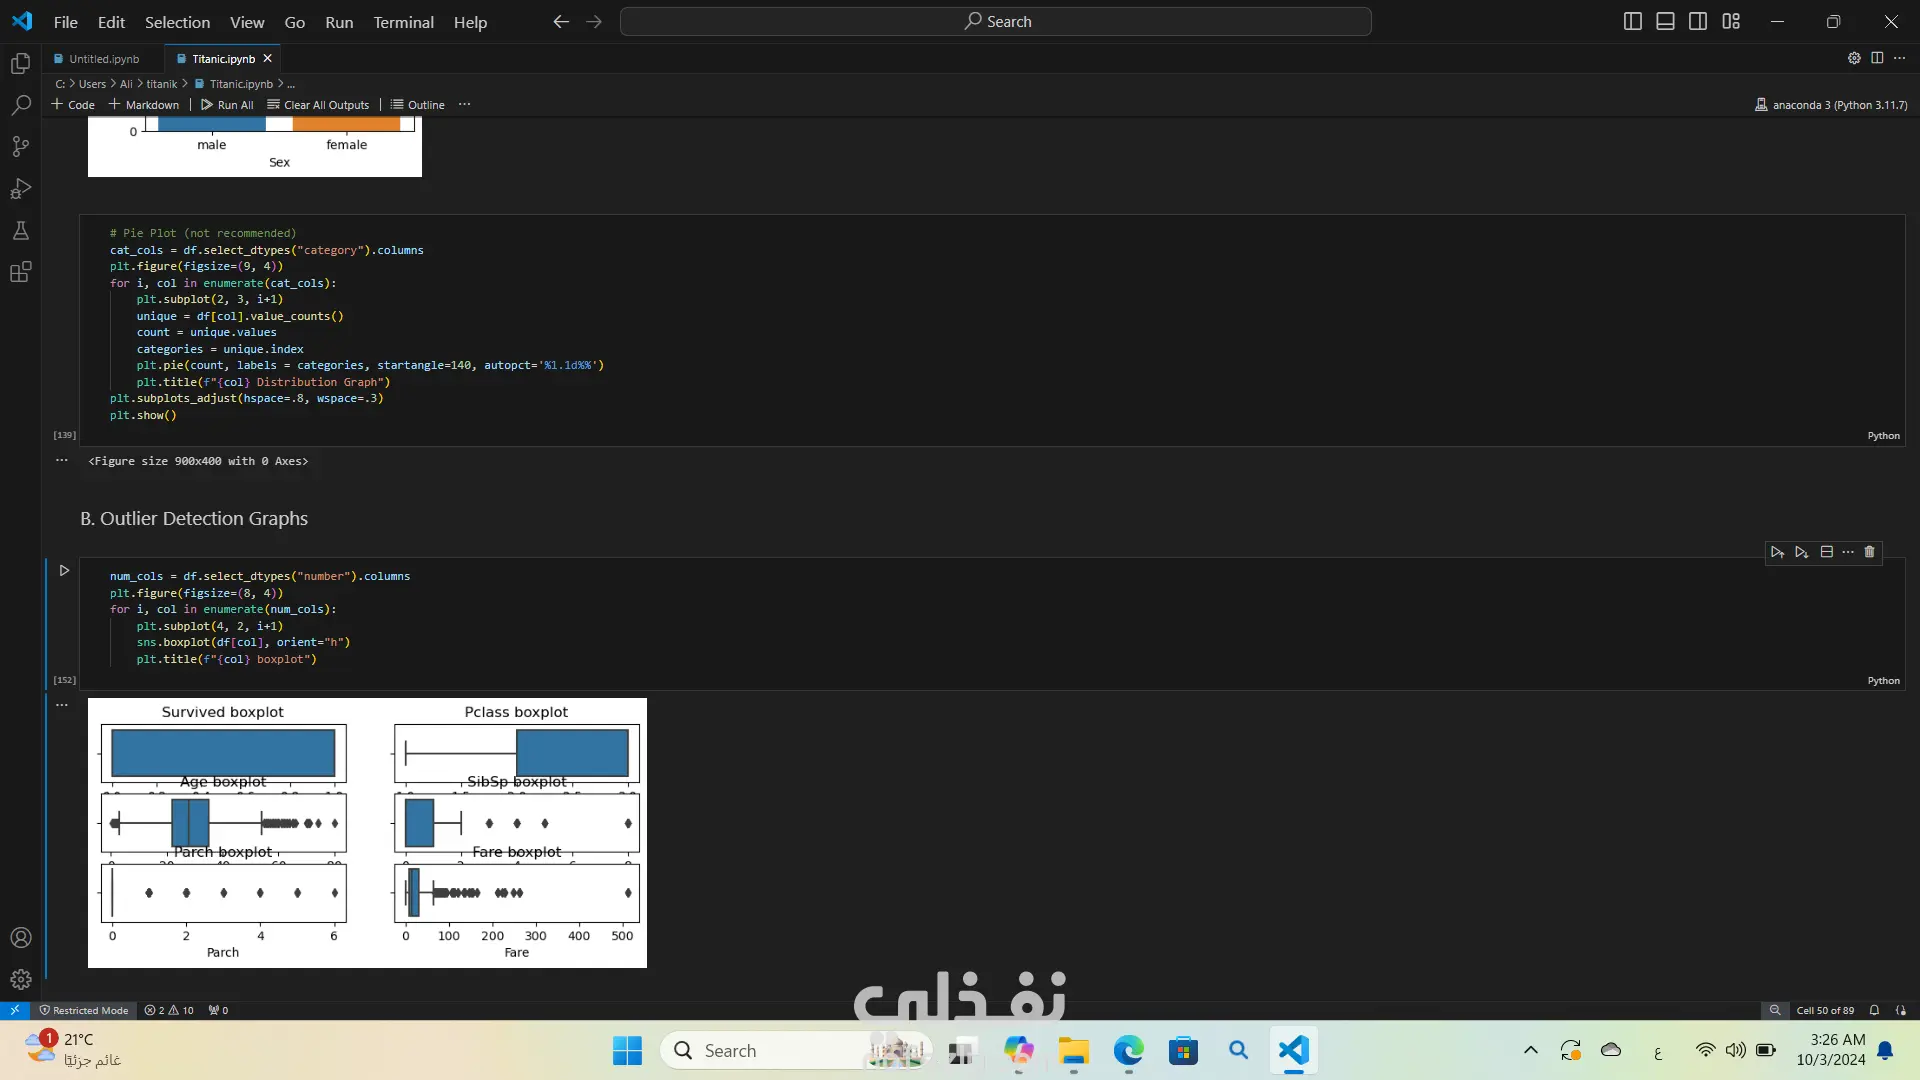Open Search view in activity bar
This screenshot has height=1080, width=1920.
click(x=20, y=105)
